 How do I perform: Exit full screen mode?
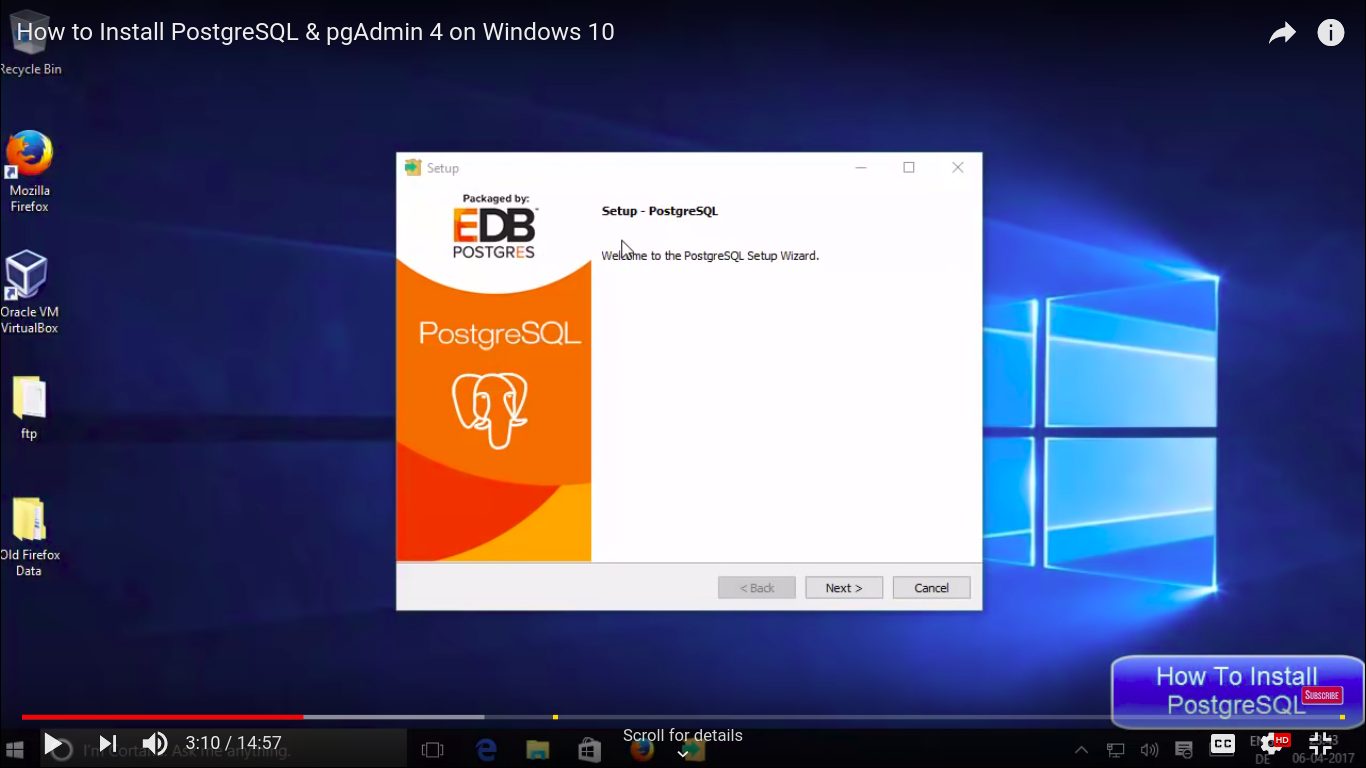point(1320,743)
